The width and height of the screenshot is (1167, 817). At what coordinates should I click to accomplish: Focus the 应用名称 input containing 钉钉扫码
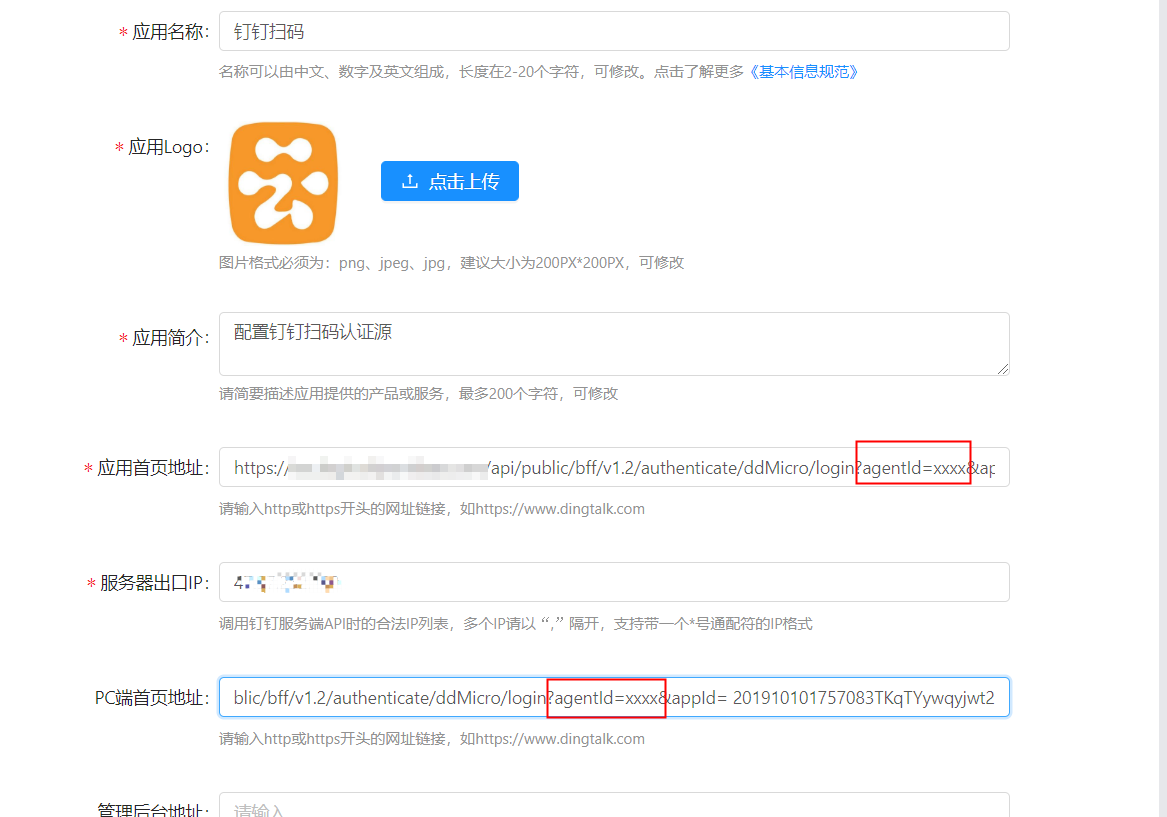pos(613,32)
